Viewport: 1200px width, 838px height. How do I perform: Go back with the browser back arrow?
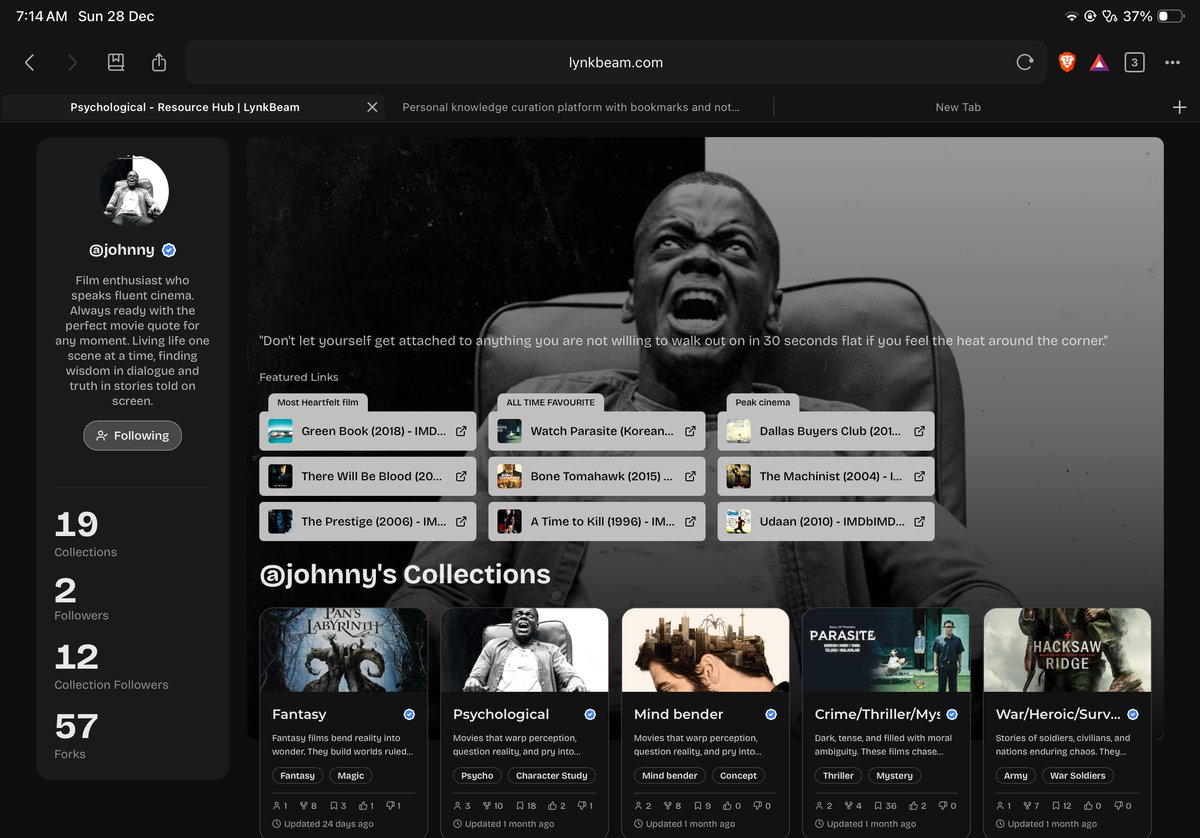pos(29,62)
